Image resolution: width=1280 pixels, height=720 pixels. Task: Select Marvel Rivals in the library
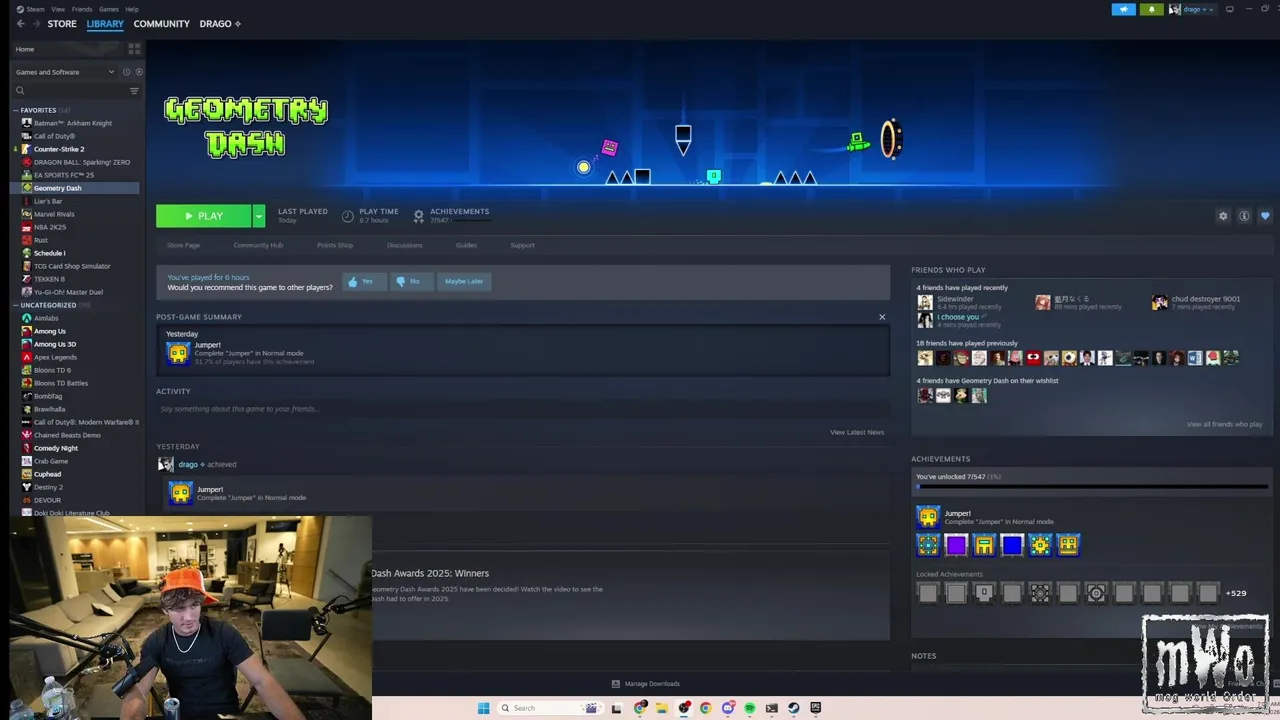coord(55,214)
